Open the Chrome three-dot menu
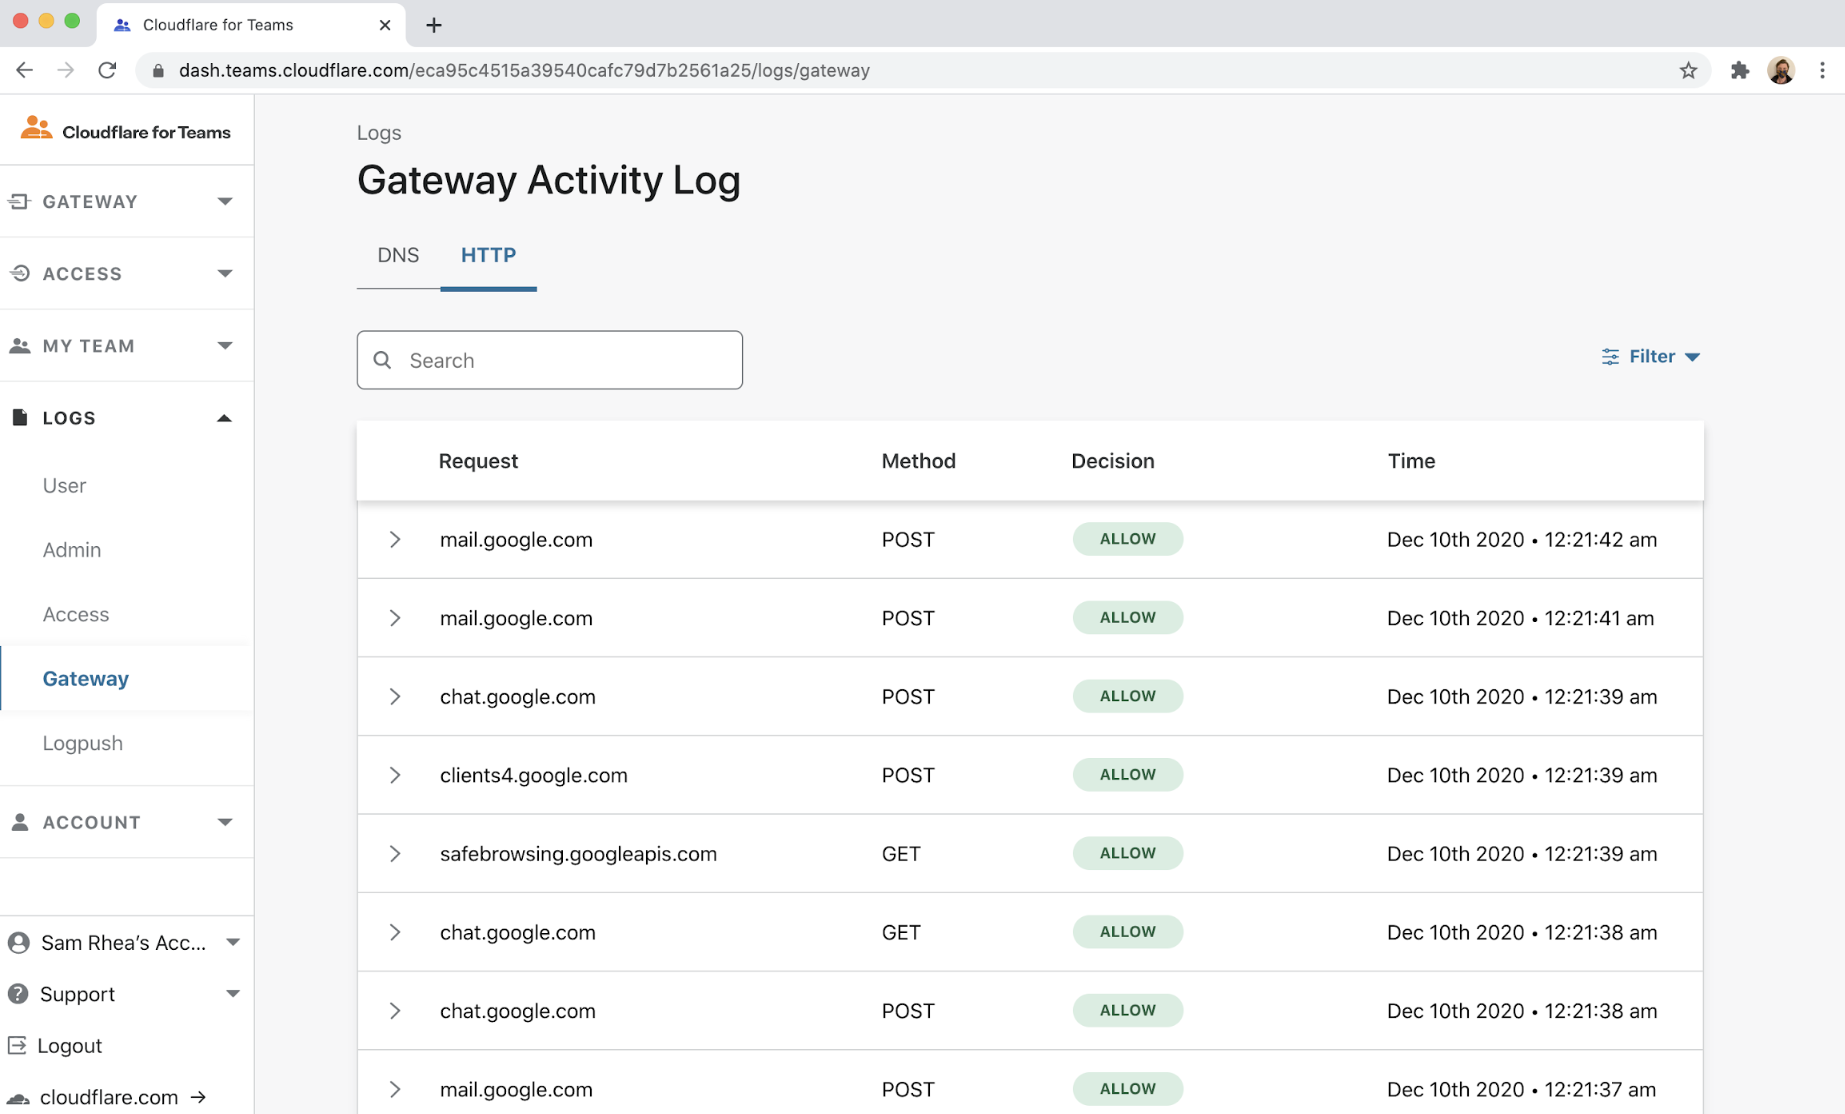This screenshot has width=1845, height=1114. (1822, 70)
